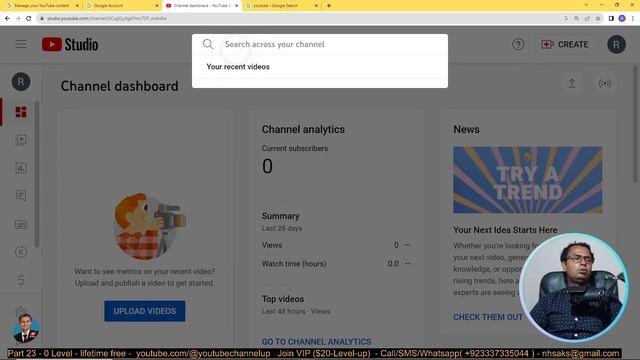Click the upload arrow icon on dashboard
The height and width of the screenshot is (360, 640).
coord(572,83)
